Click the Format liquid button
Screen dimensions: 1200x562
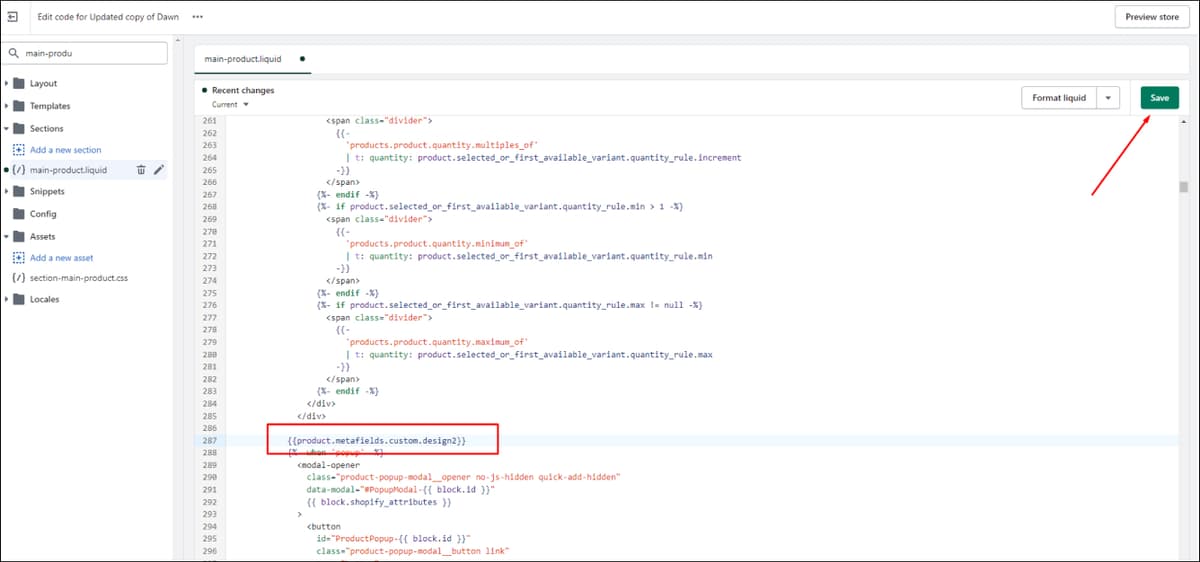pyautogui.click(x=1059, y=98)
